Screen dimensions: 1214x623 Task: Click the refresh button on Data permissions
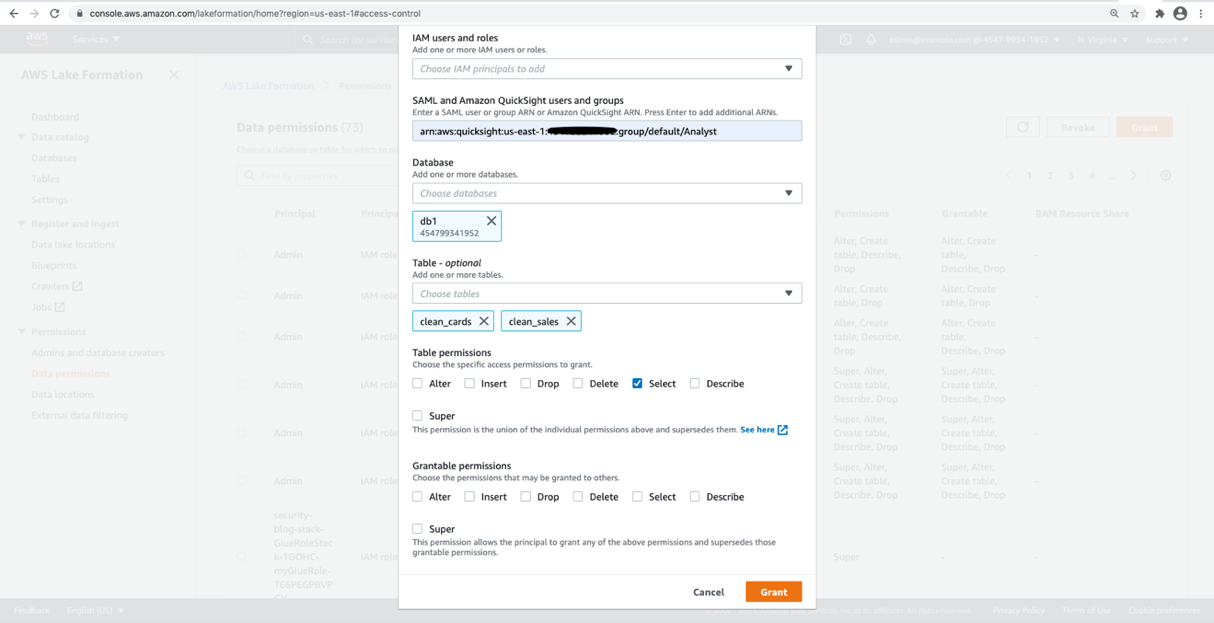[x=1022, y=127]
